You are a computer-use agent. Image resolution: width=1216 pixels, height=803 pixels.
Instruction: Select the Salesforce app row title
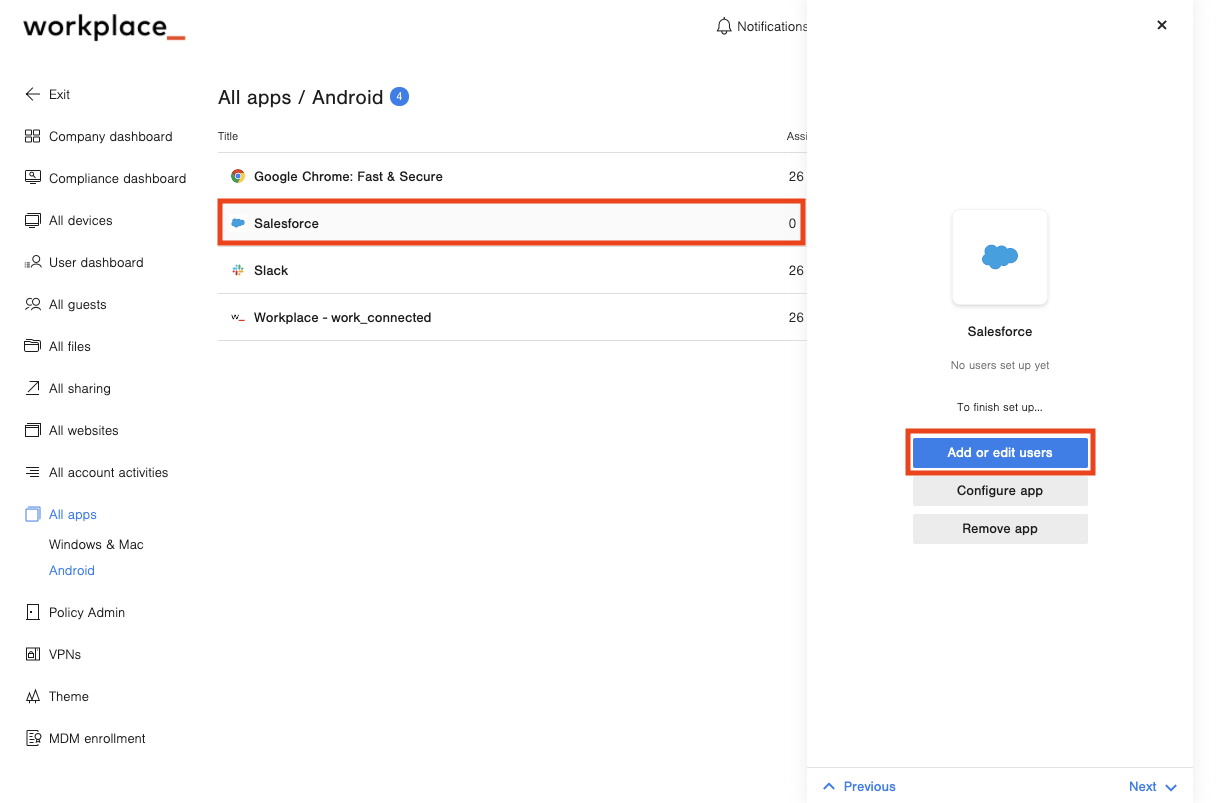click(286, 223)
